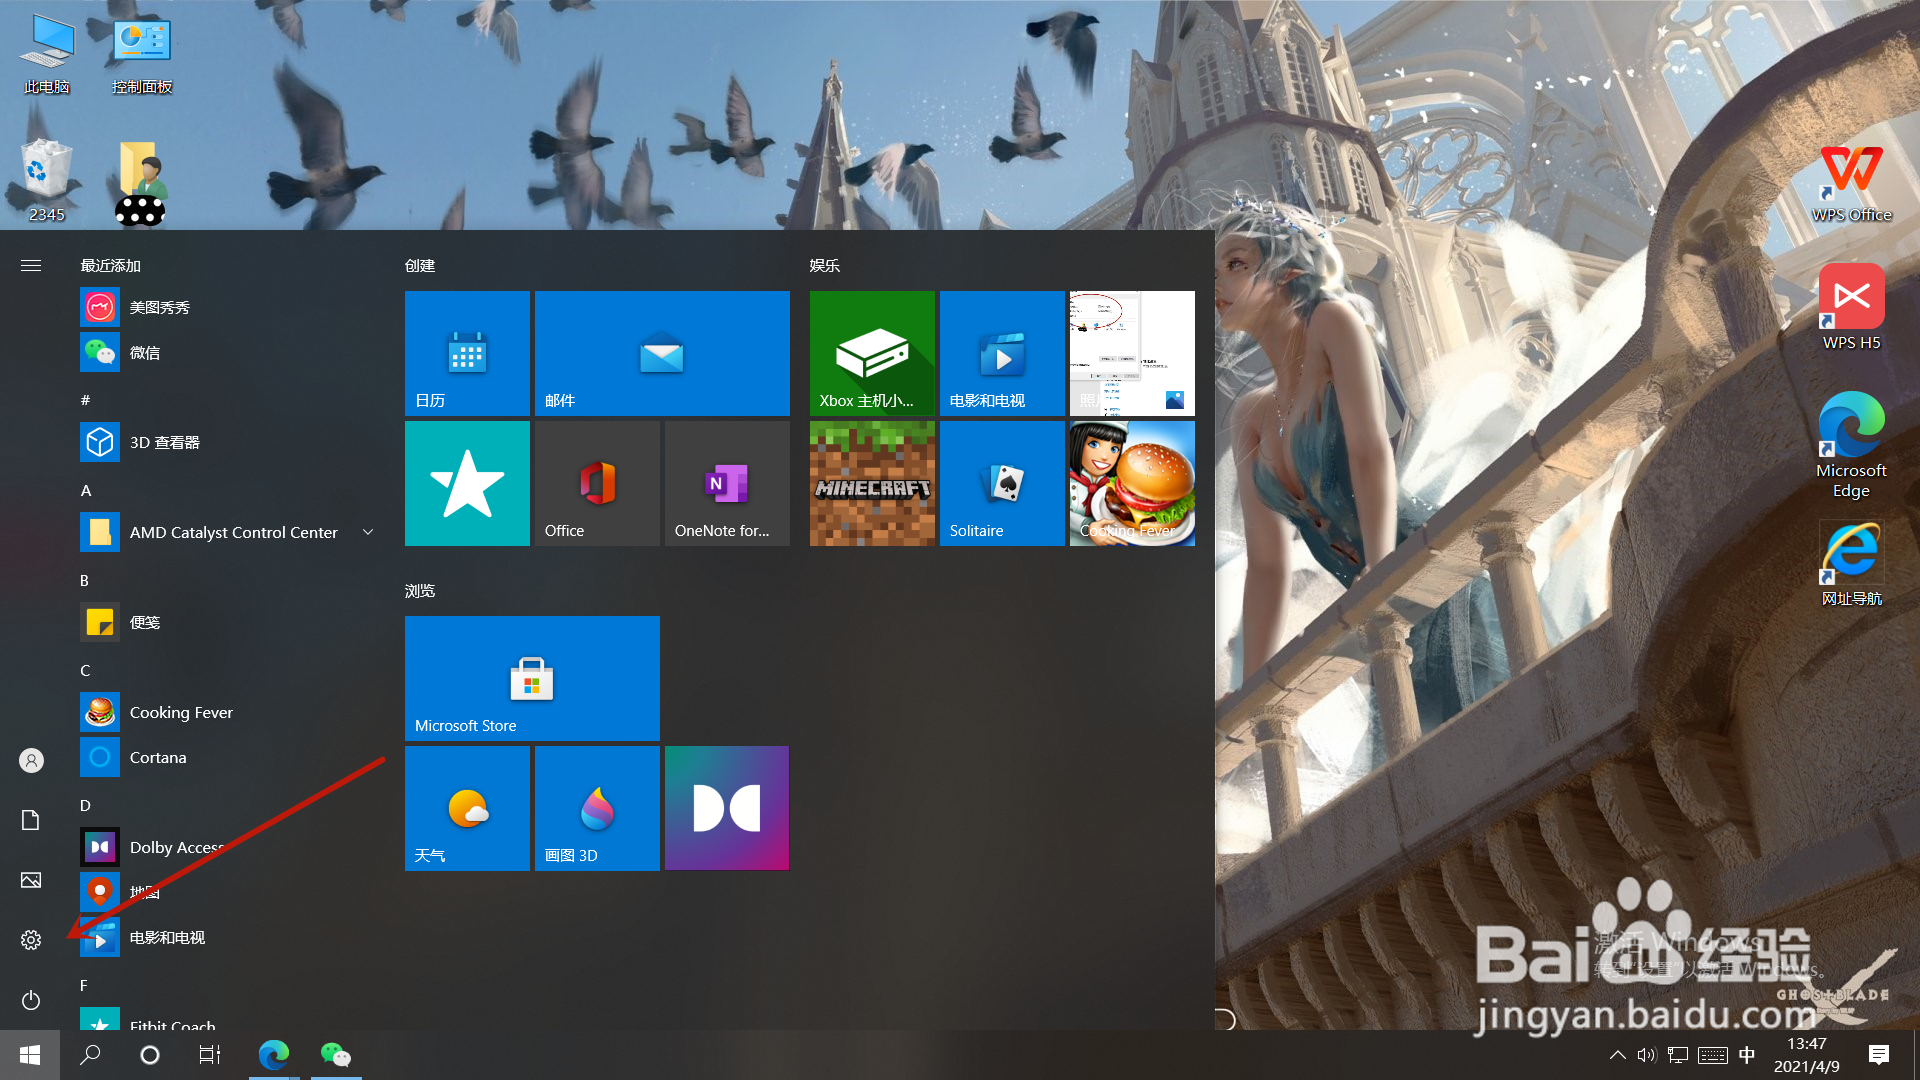Open the Xbox 主机小... tile
1920x1080 pixels.
(872, 353)
